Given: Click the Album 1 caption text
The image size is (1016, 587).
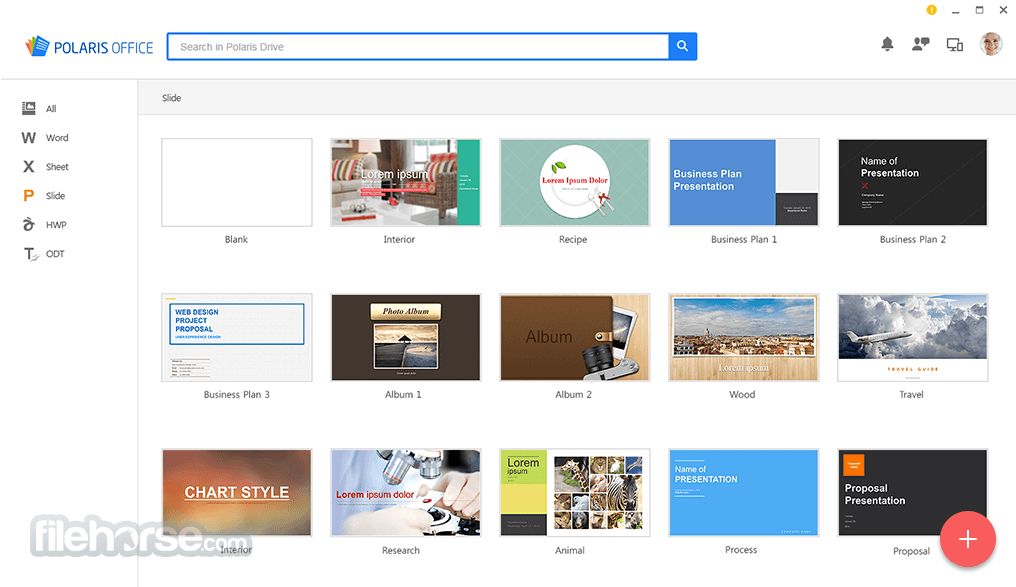Looking at the screenshot, I should pyautogui.click(x=403, y=394).
